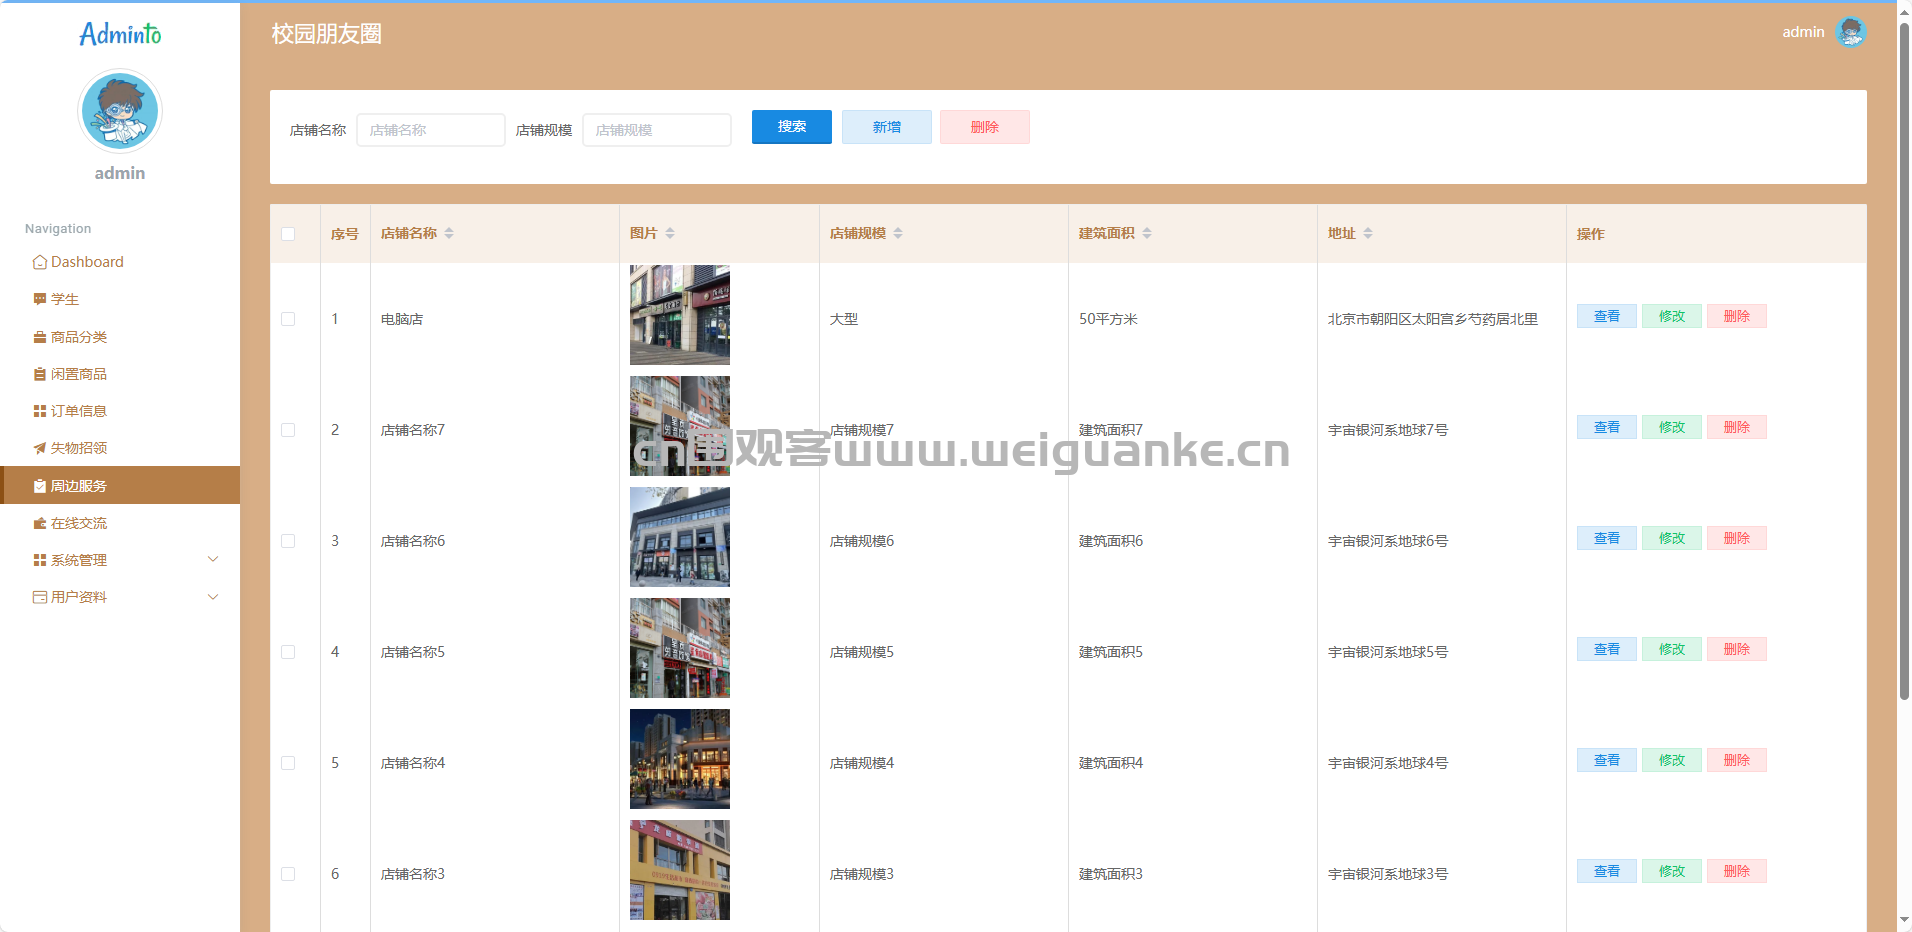
Task: Click the 大型 scale cell
Action: 844,319
